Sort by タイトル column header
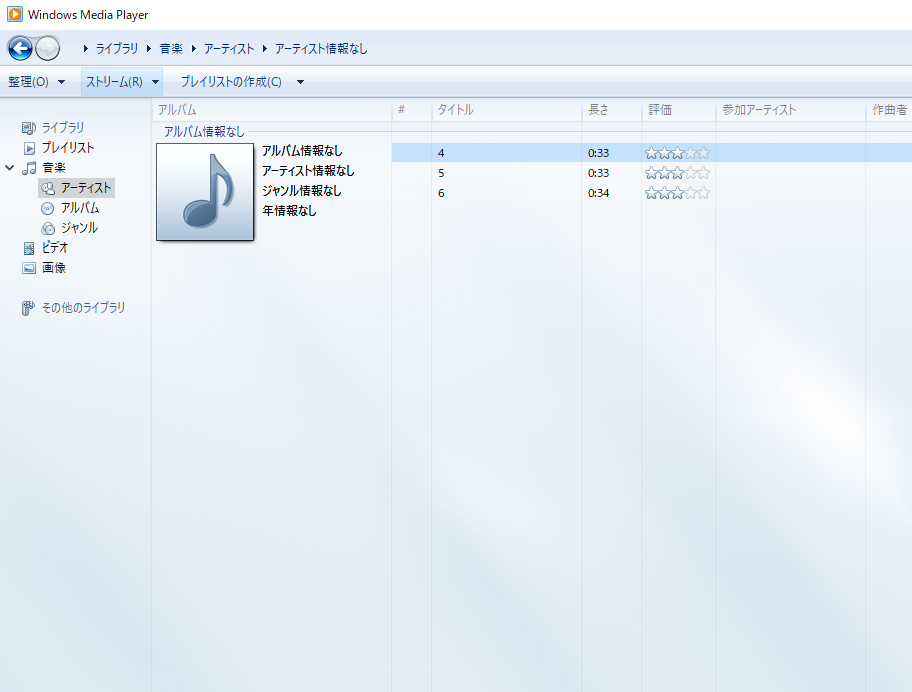 pos(507,110)
